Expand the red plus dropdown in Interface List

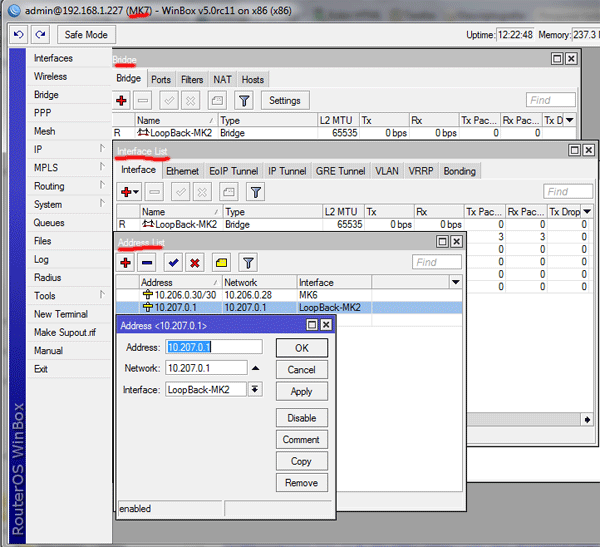[130, 192]
